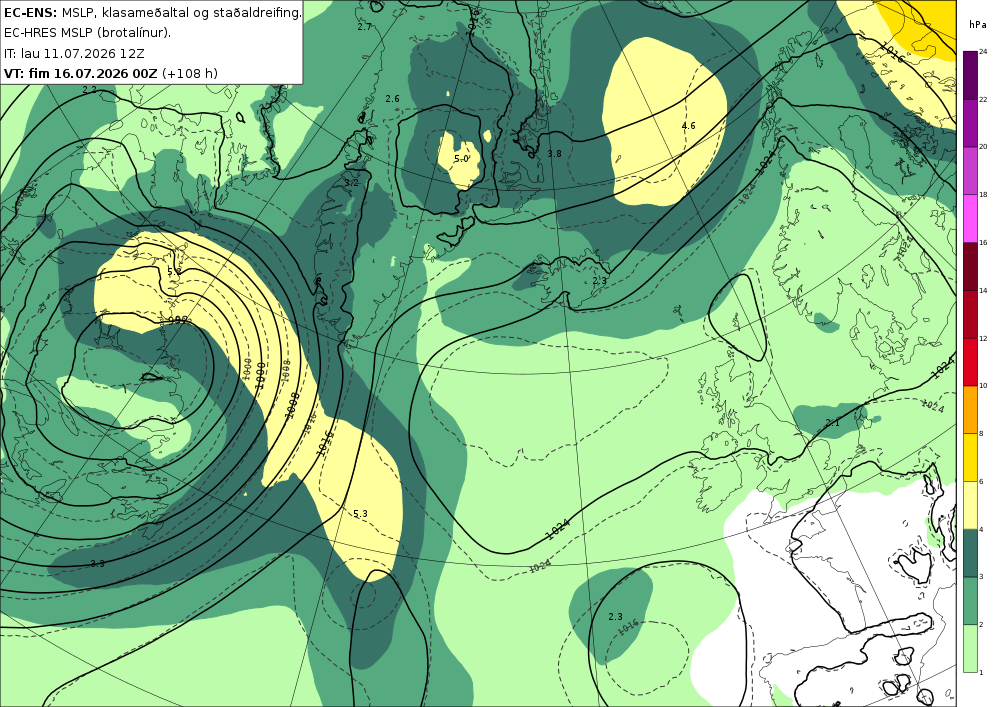Click the '992' isobar label near the low centre

pos(179,319)
